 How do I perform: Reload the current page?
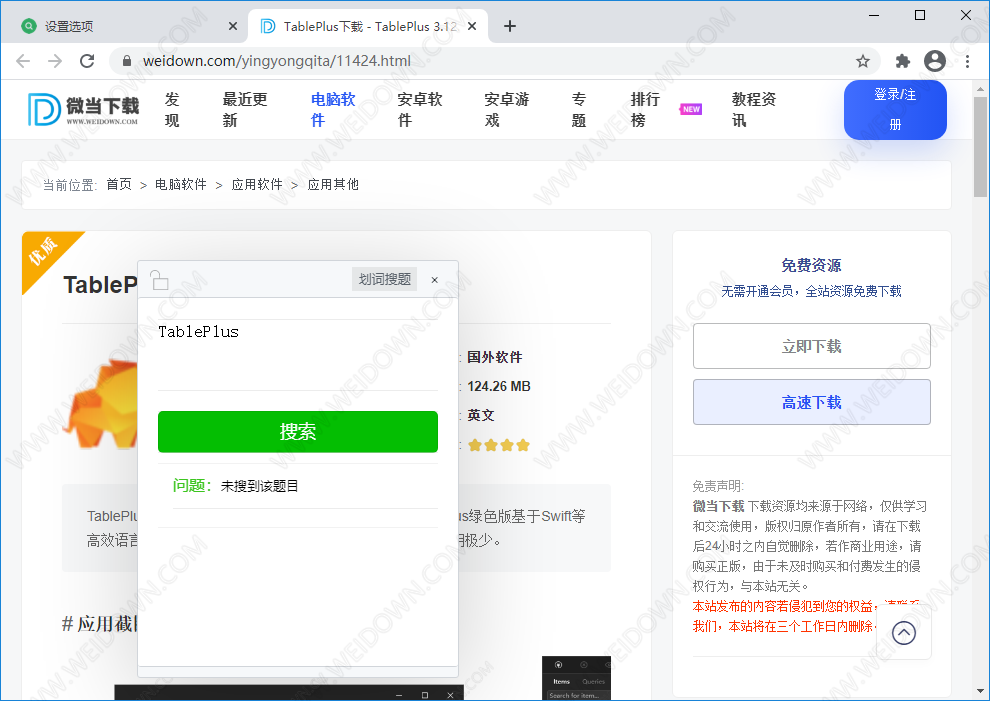(87, 61)
